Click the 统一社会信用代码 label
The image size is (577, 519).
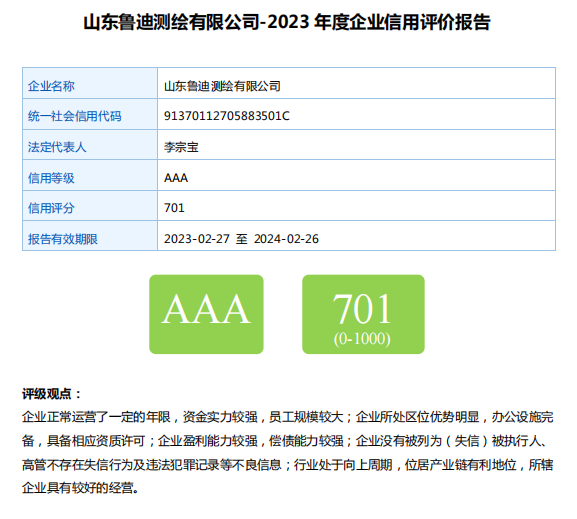[74, 116]
